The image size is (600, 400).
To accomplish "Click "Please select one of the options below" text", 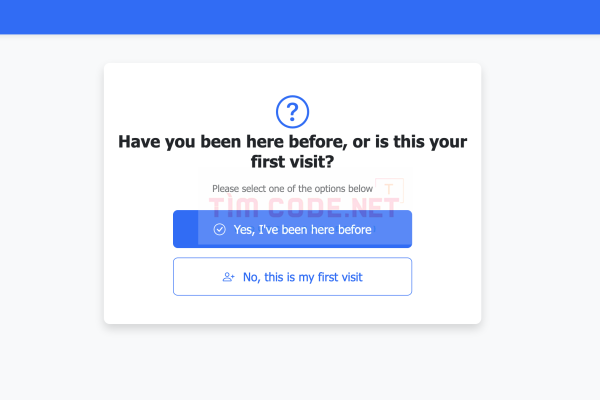I will [x=292, y=189].
